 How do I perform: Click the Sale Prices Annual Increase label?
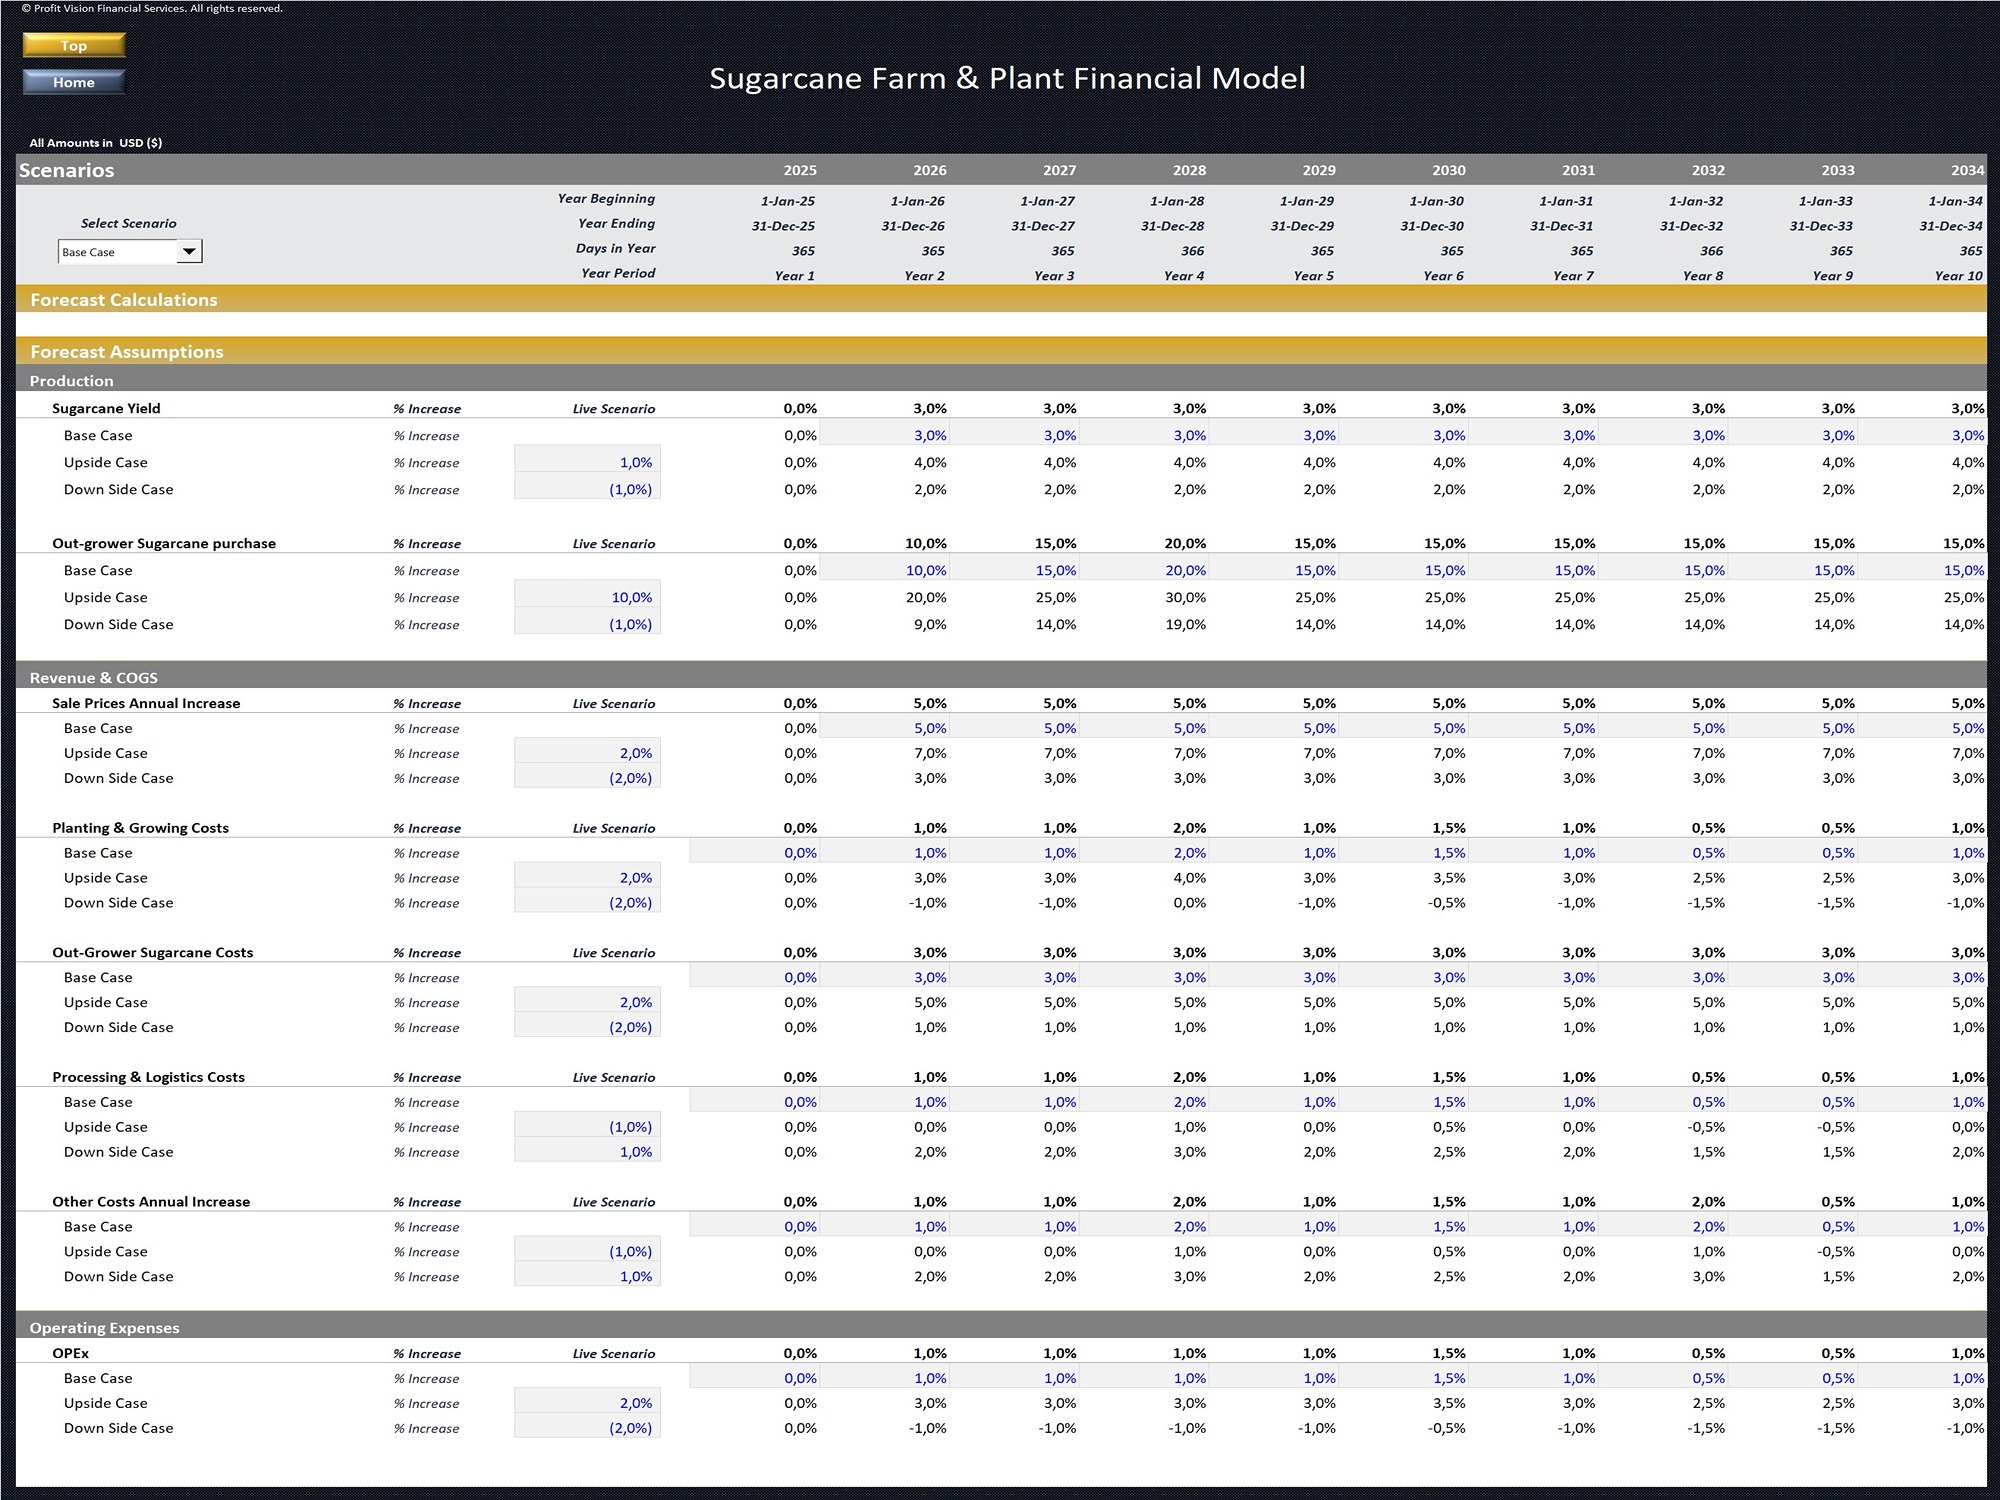coord(146,703)
